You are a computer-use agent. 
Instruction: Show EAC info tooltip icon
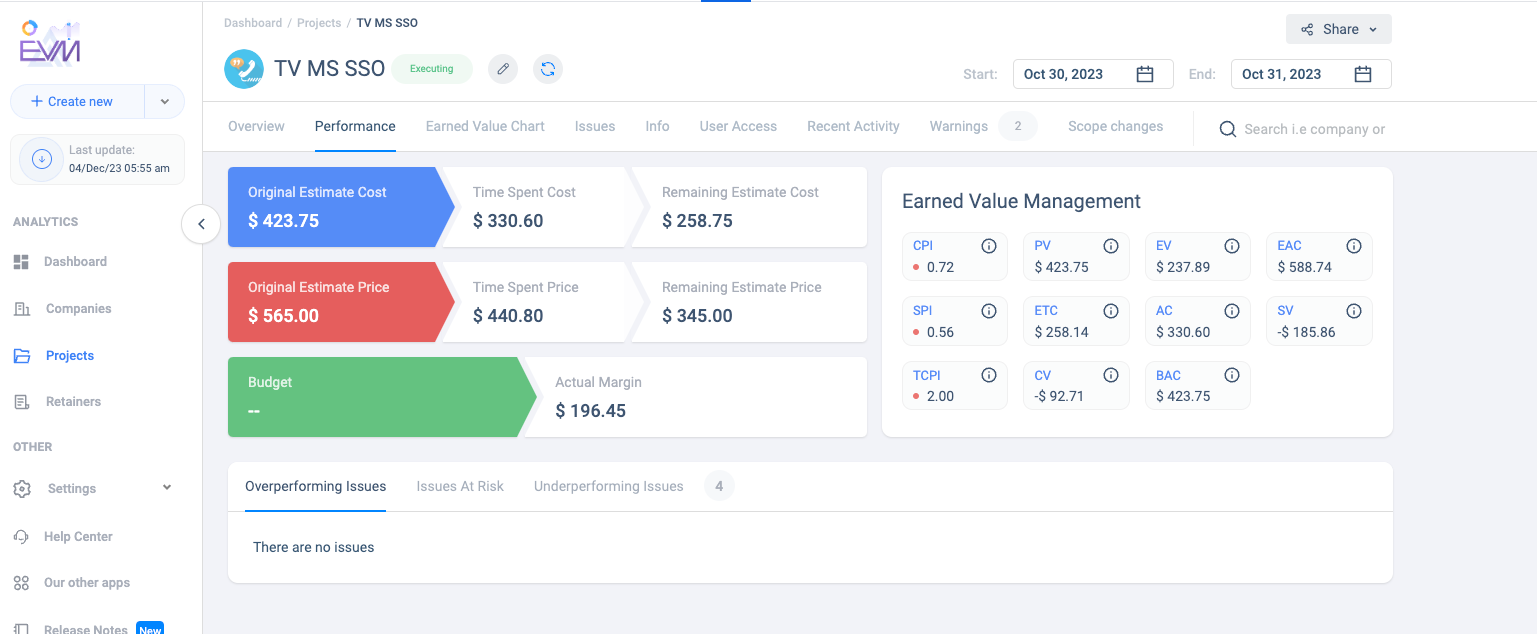coord(1354,246)
